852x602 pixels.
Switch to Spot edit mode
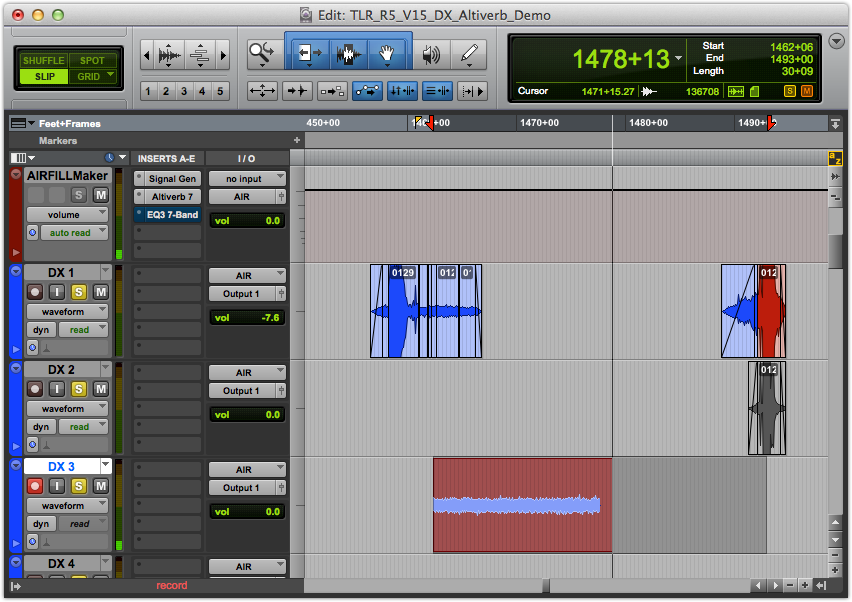[93, 60]
